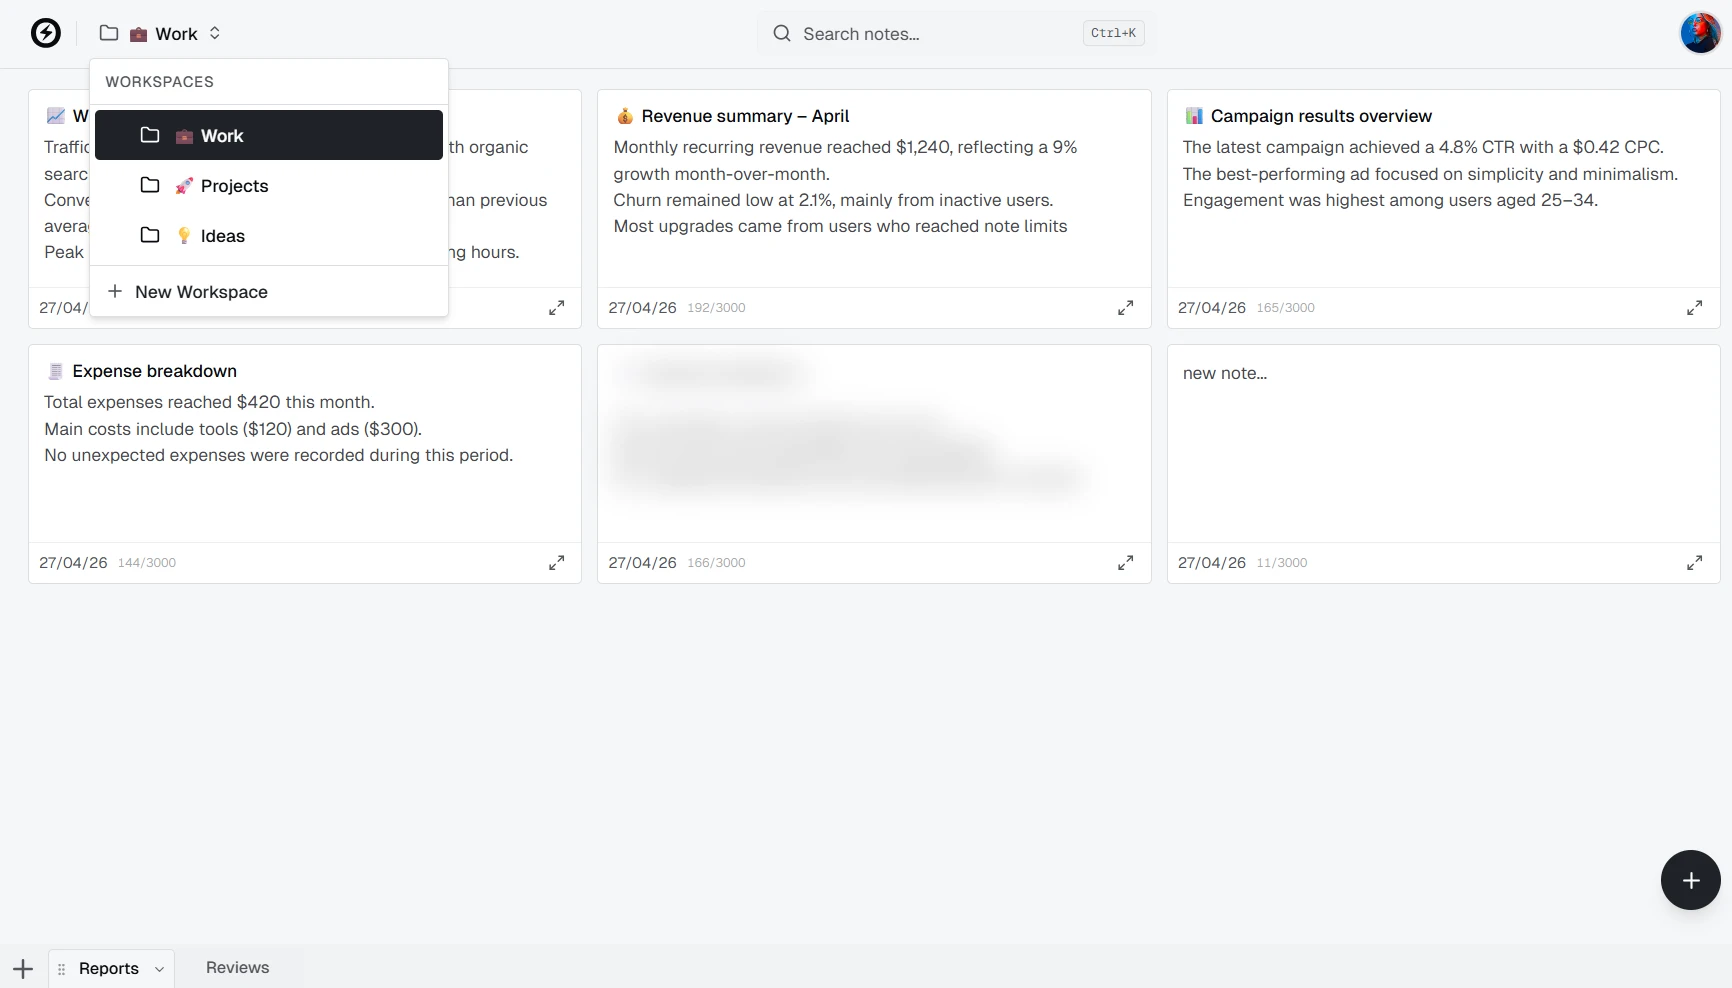Click the rocket emoji next to Projects
The image size is (1732, 988).
pyautogui.click(x=184, y=185)
